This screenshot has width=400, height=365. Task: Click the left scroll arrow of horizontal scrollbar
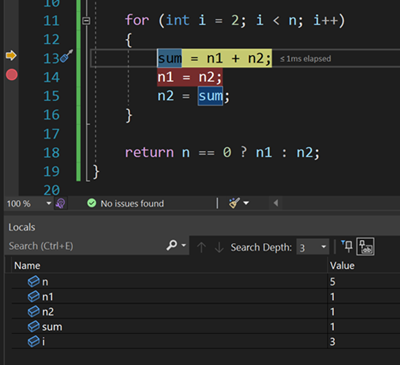[x=275, y=203]
